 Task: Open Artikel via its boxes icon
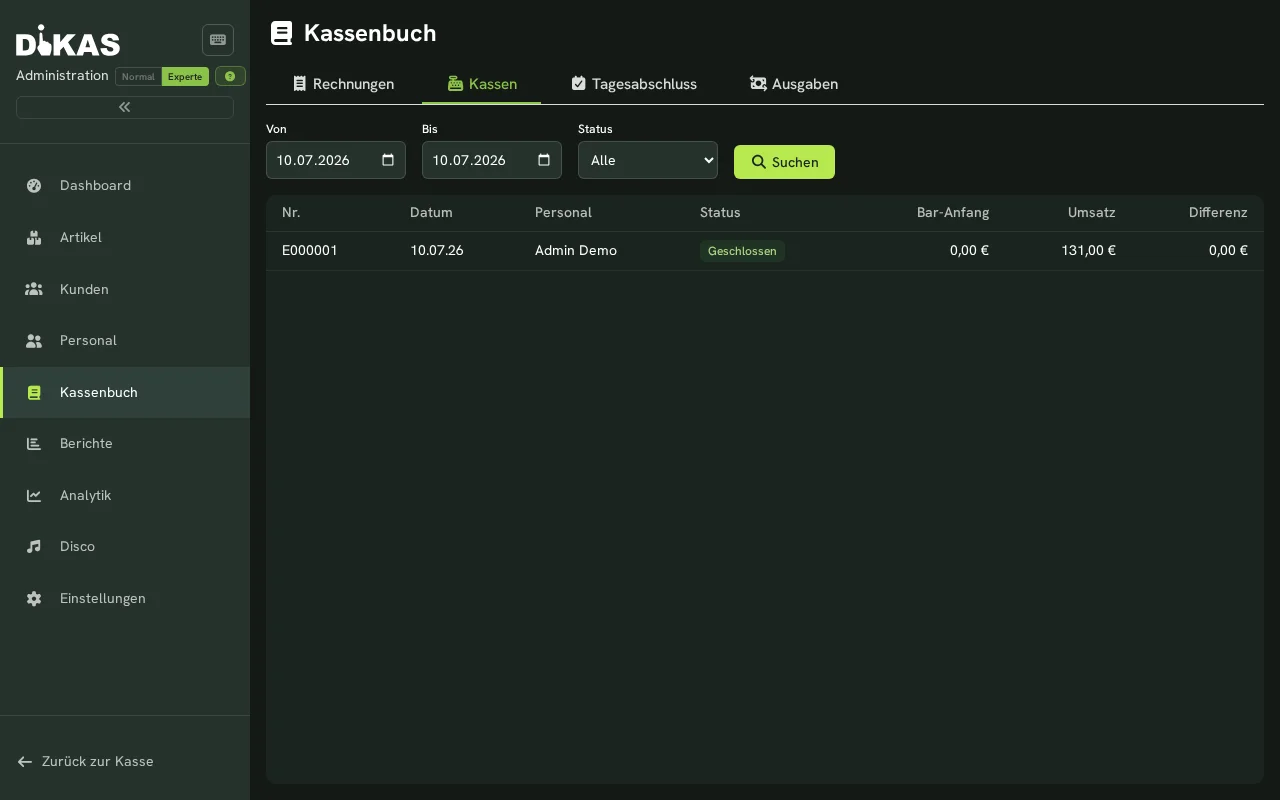click(x=34, y=237)
